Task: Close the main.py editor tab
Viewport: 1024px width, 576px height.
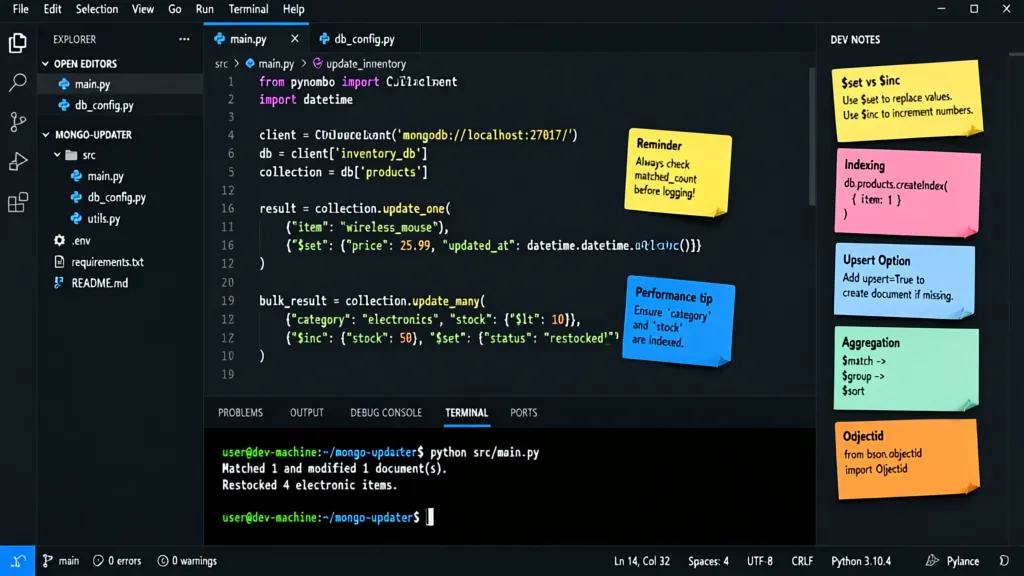Action: click(295, 39)
